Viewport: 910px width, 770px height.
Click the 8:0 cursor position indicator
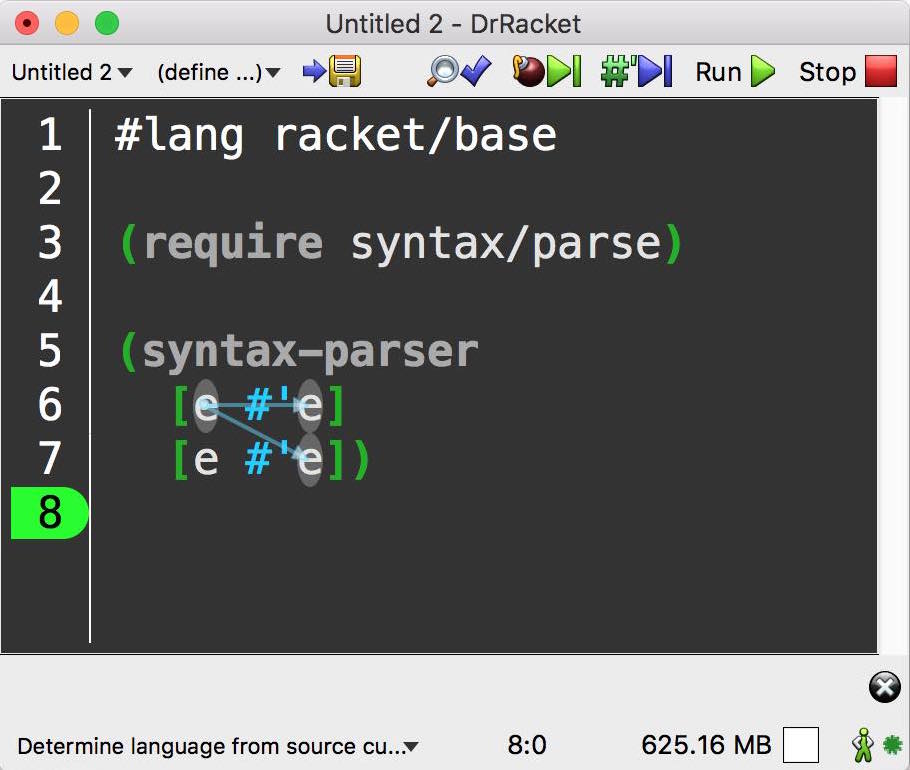coord(527,745)
